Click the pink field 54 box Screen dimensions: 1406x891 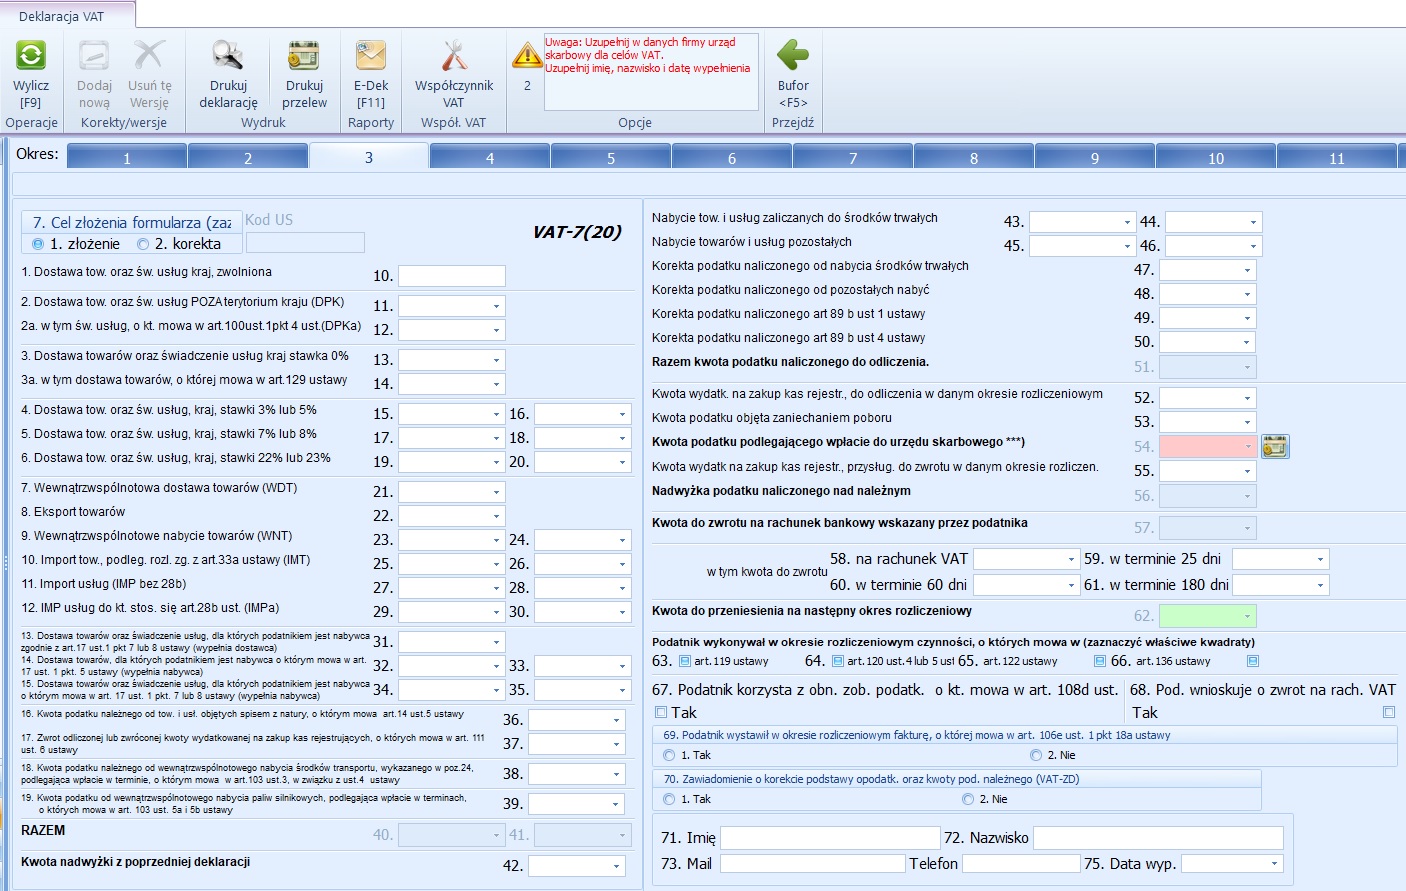[x=1207, y=446]
